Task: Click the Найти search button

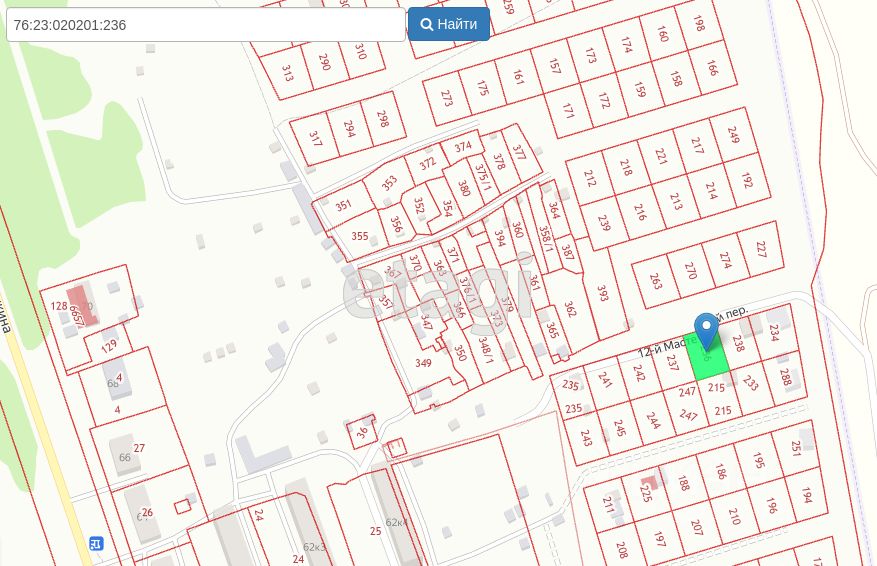Action: pos(449,24)
